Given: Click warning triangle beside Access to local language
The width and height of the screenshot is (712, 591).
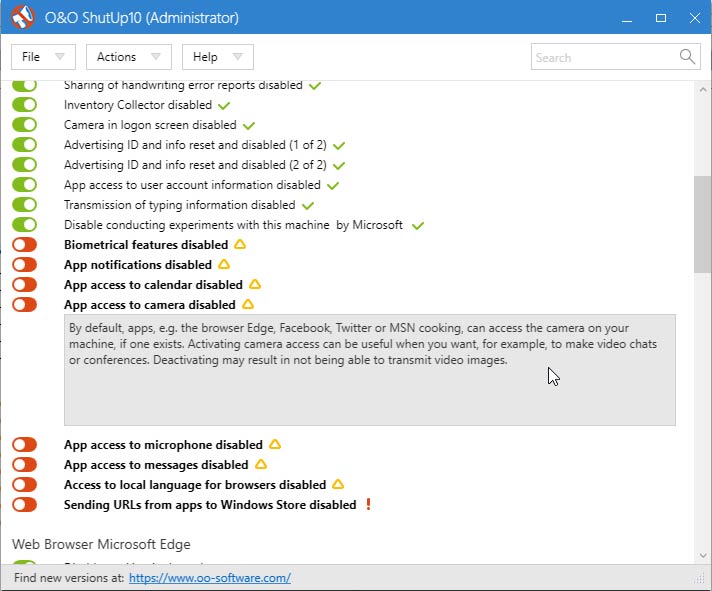Looking at the screenshot, I should tap(338, 484).
